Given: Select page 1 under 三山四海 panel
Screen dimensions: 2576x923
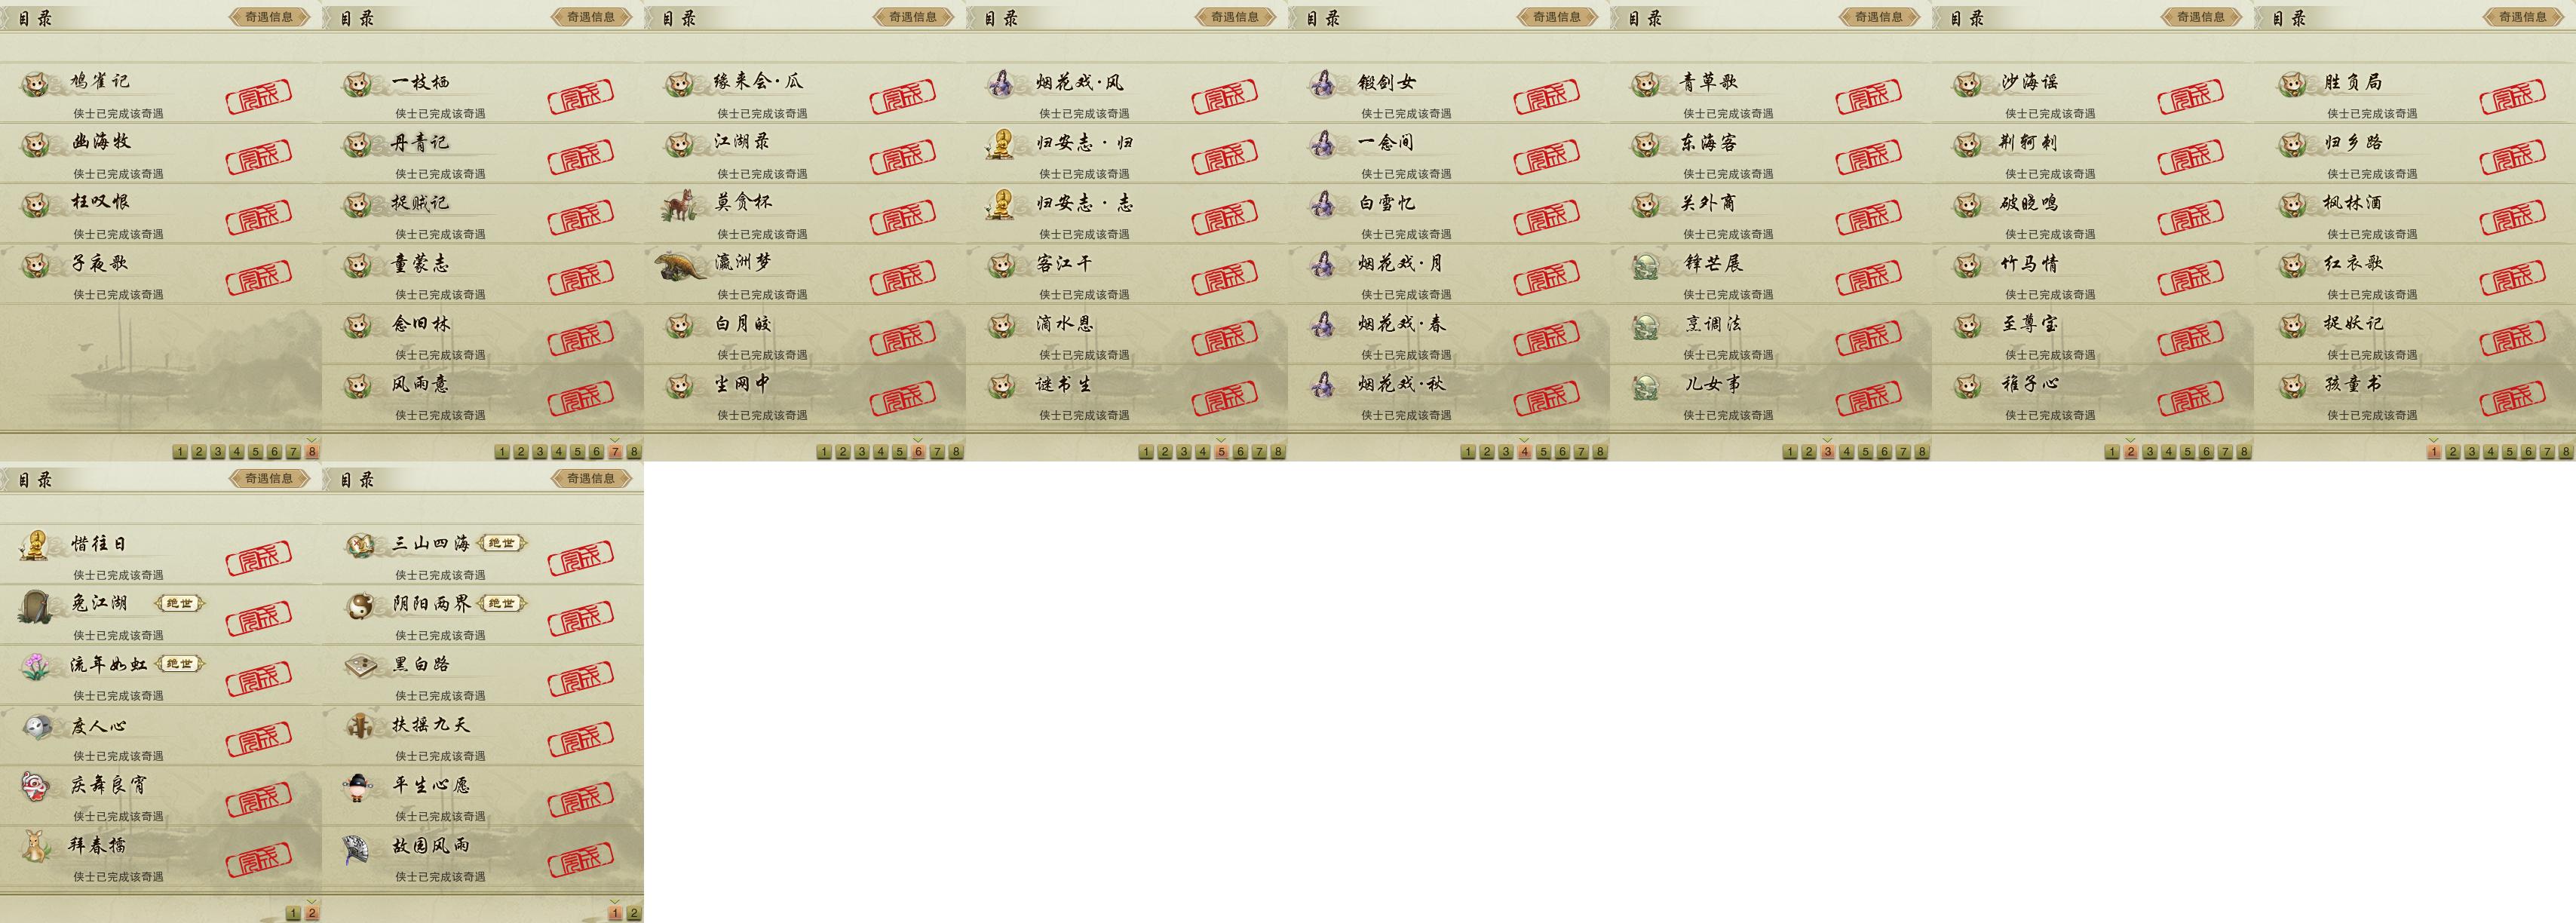Looking at the screenshot, I should (615, 913).
